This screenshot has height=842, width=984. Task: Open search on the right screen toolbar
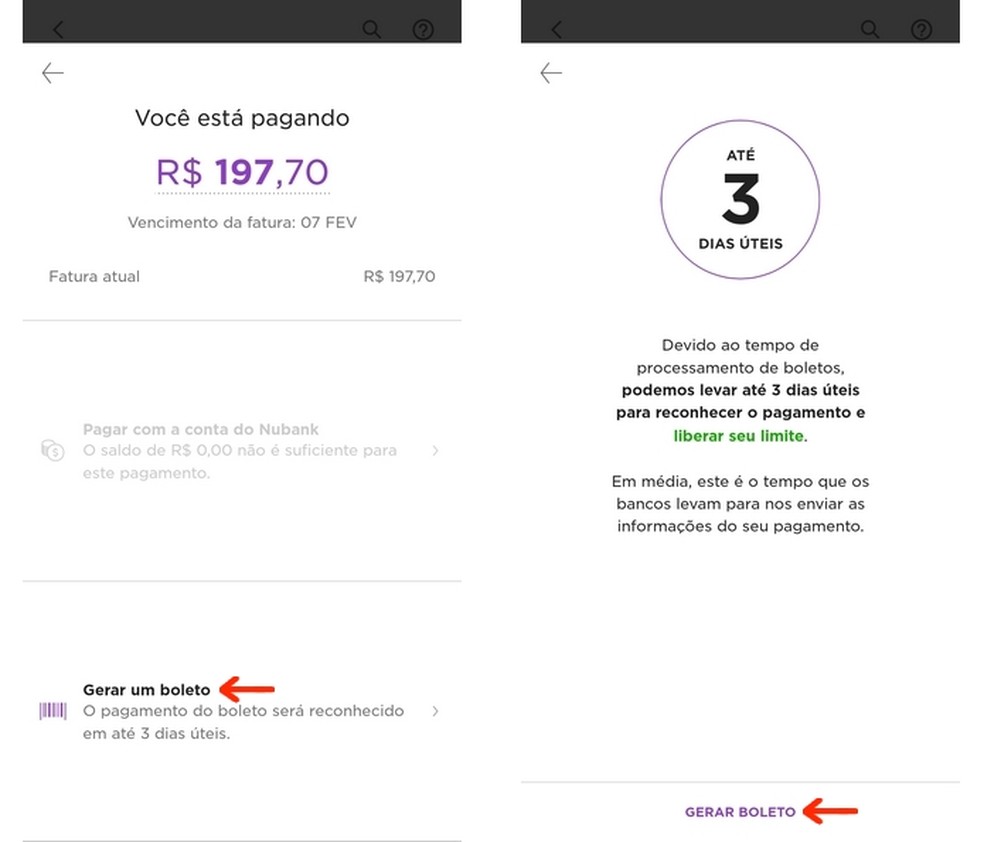tap(870, 29)
